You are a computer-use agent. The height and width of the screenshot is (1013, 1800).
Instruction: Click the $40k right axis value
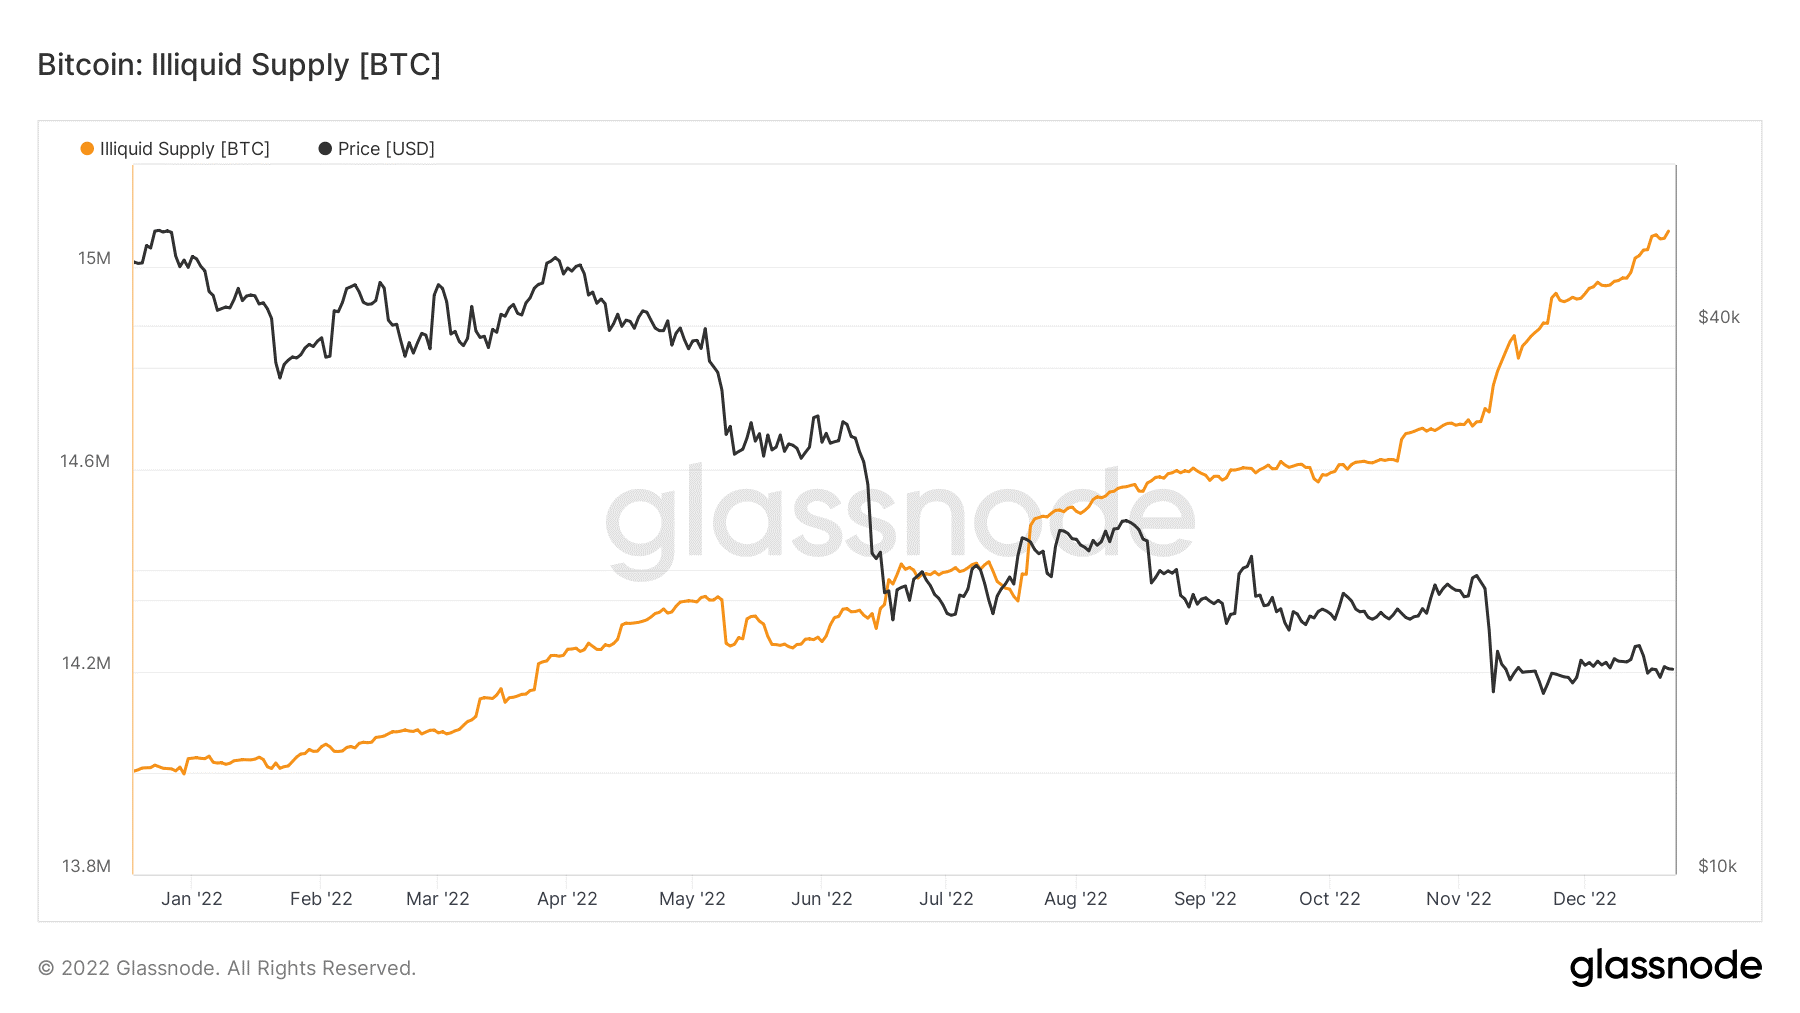[1719, 318]
